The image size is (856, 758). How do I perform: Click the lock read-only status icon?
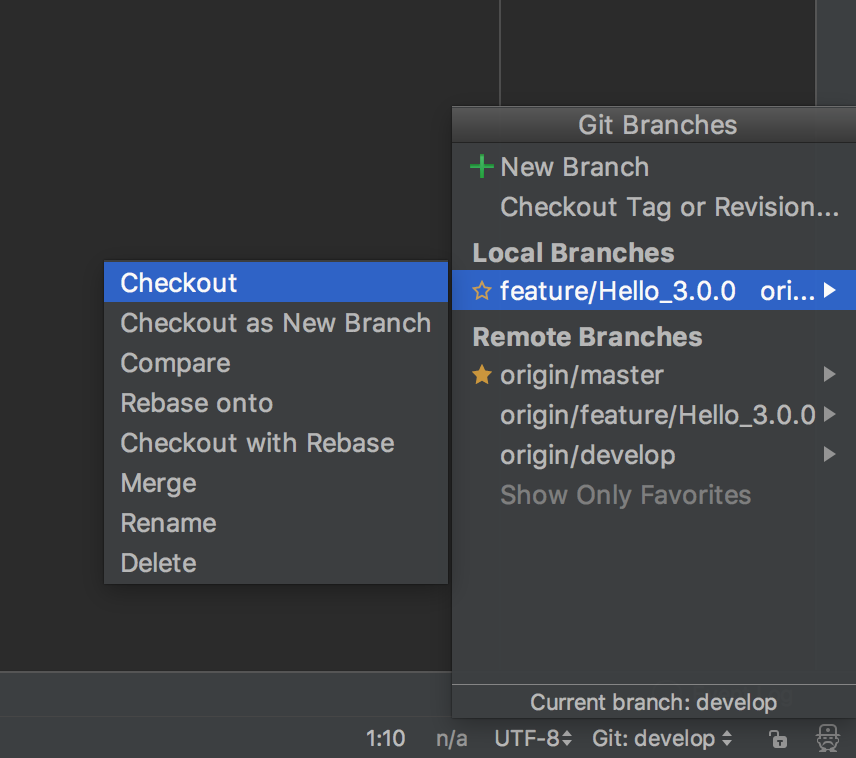click(x=778, y=739)
